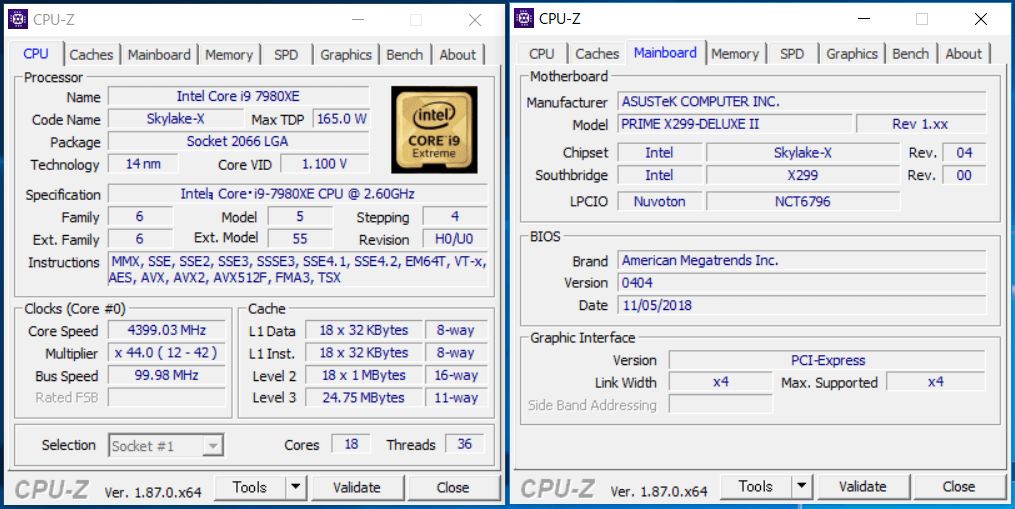
Task: Click the Bus Speed value 99.98 MHz
Action: point(166,376)
